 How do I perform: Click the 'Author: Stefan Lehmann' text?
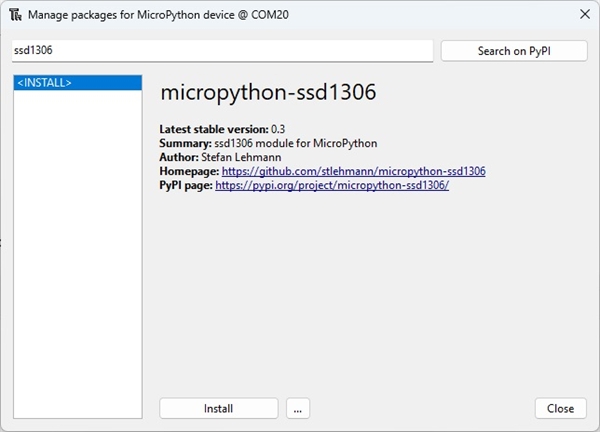pyautogui.click(x=220, y=157)
